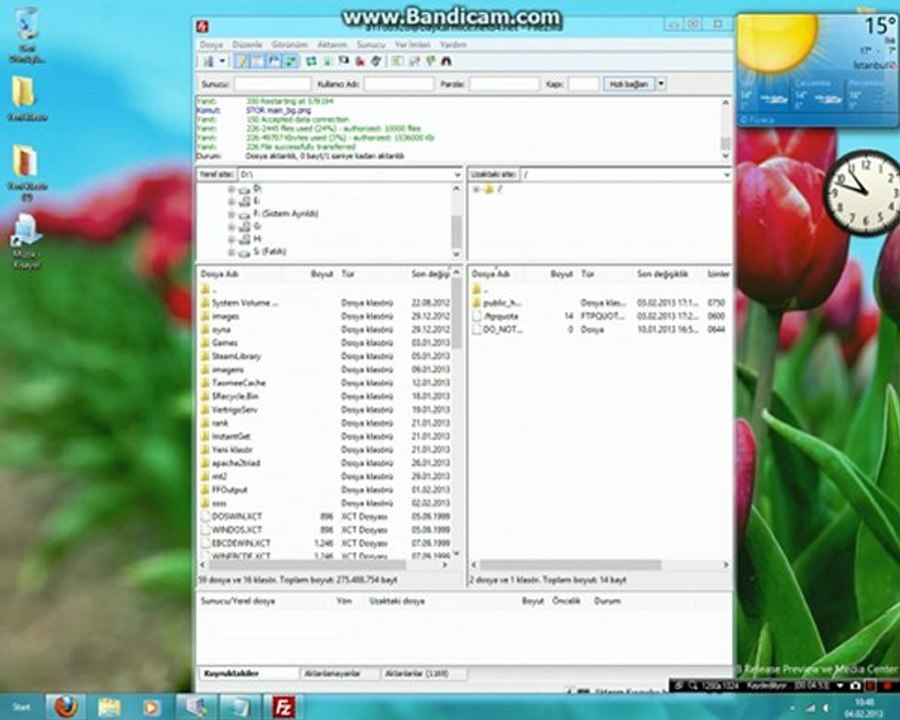The height and width of the screenshot is (720, 900).
Task: Select the Games folder in local list
Action: [x=224, y=343]
